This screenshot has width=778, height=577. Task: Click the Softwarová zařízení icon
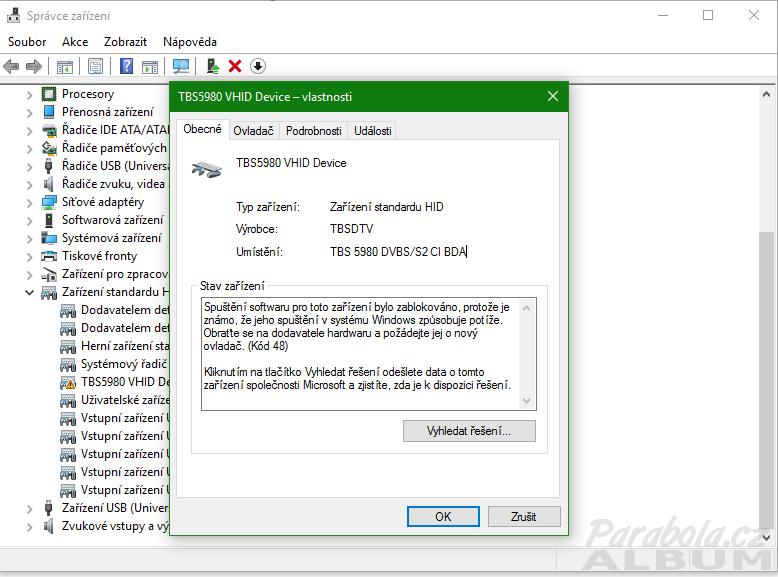pyautogui.click(x=49, y=220)
